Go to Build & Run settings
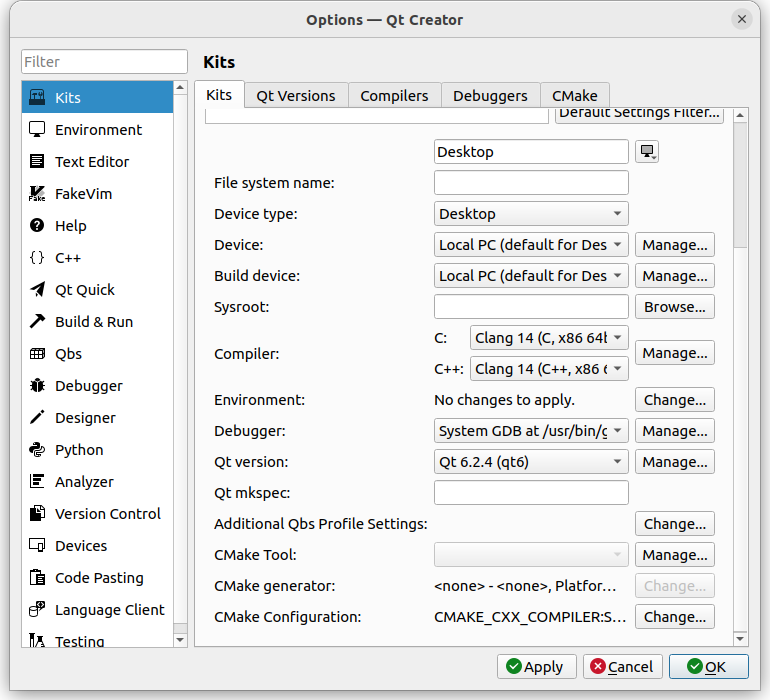This screenshot has width=770, height=700. click(97, 322)
